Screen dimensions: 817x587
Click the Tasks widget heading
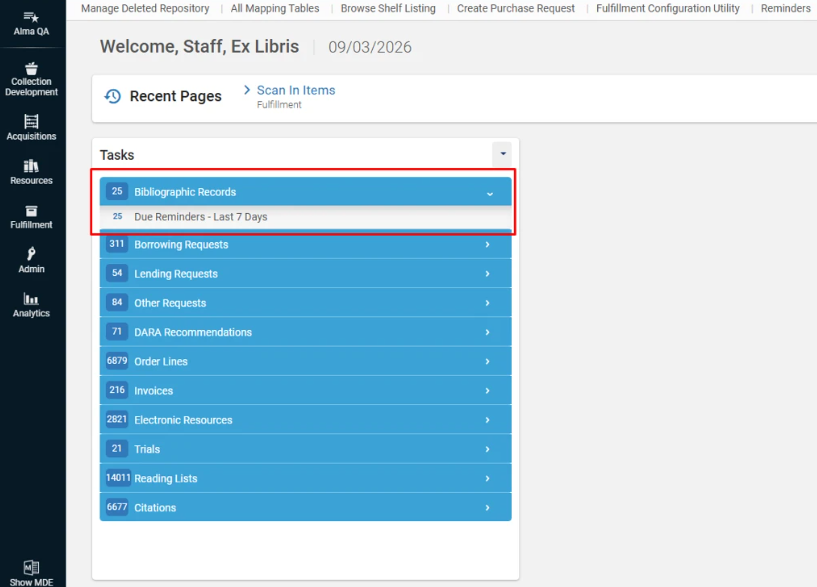[117, 155]
